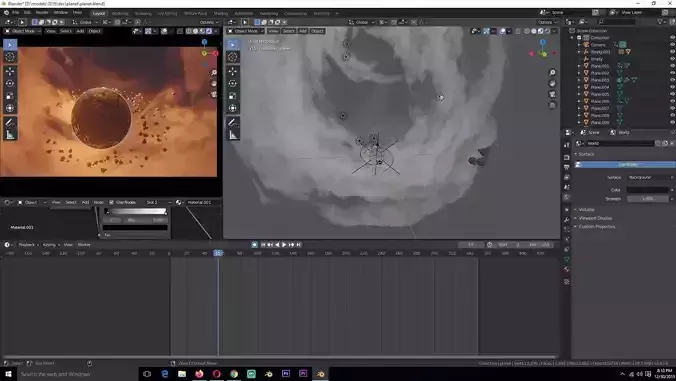Screen dimensions: 676x381
Task: Adjust the World Strength slider
Action: point(648,199)
